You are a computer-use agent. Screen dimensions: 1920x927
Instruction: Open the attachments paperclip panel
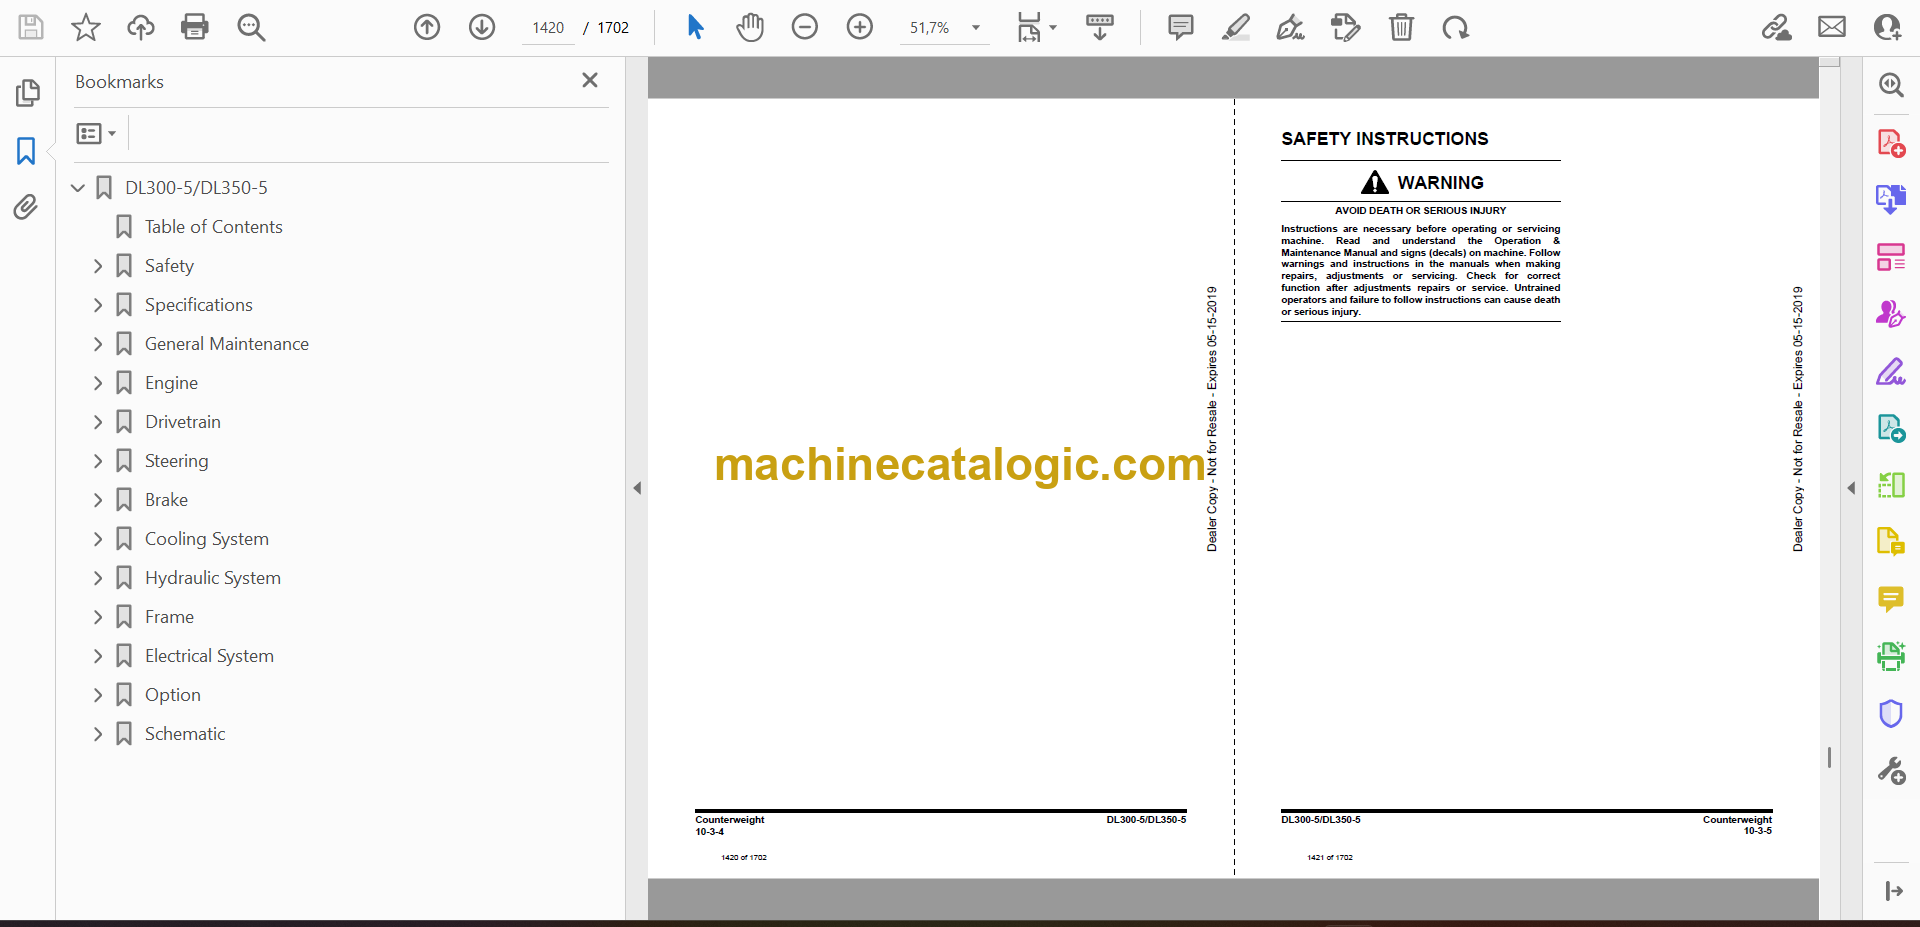27,207
